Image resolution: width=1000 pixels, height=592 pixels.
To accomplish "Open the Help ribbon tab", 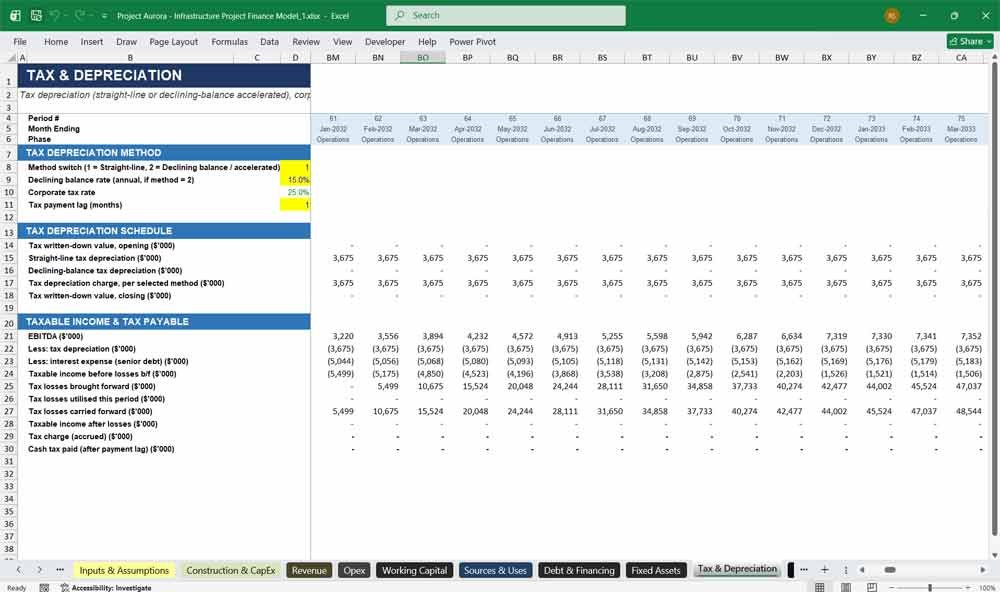I will coord(427,41).
